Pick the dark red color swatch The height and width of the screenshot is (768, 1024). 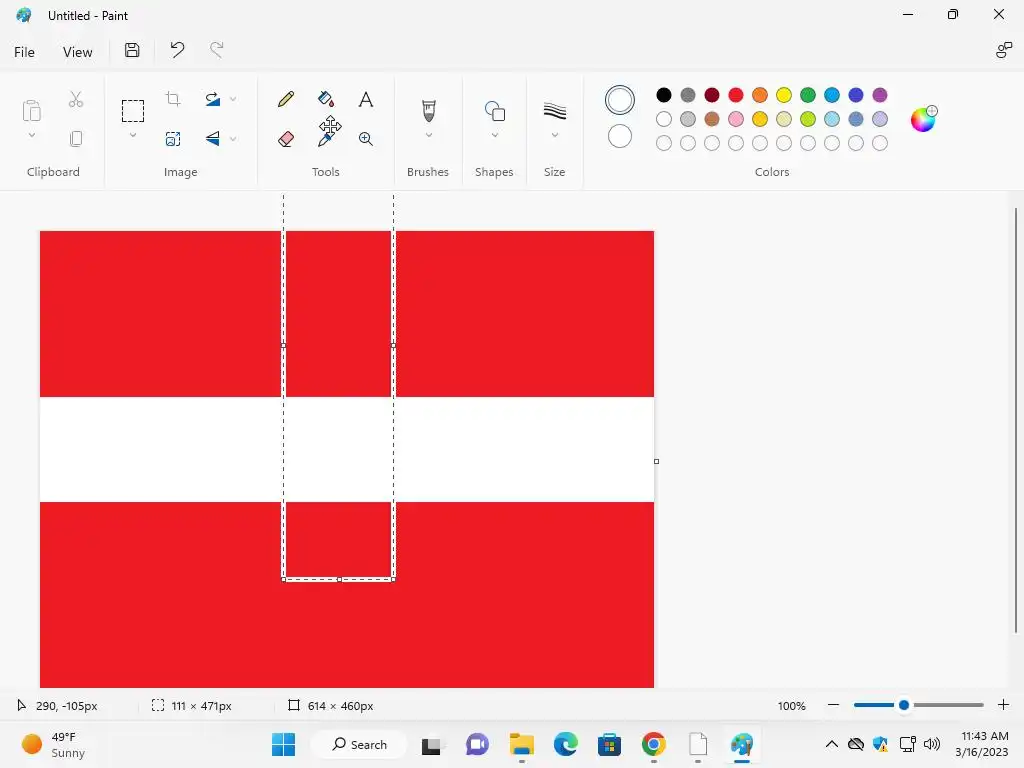(712, 95)
